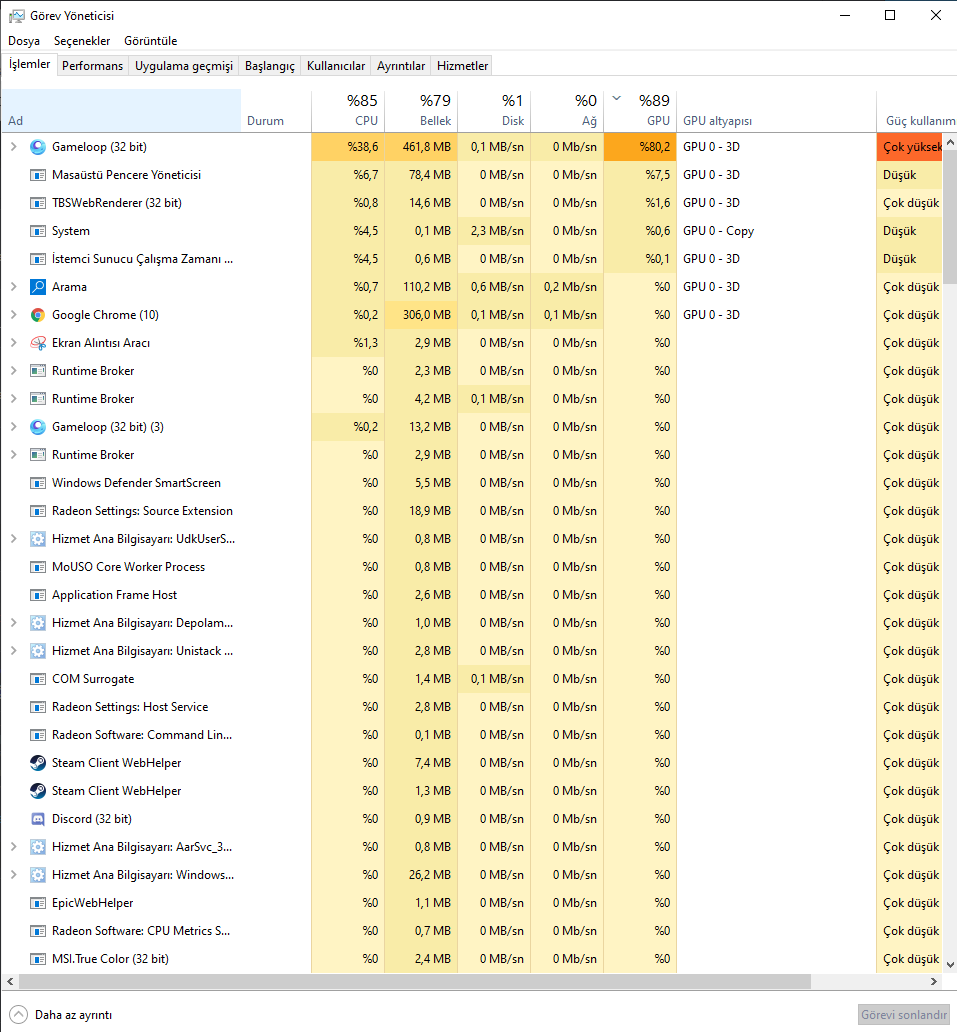
Task: Expand the top Gameloop (32 bit) process group
Action: tap(13, 147)
